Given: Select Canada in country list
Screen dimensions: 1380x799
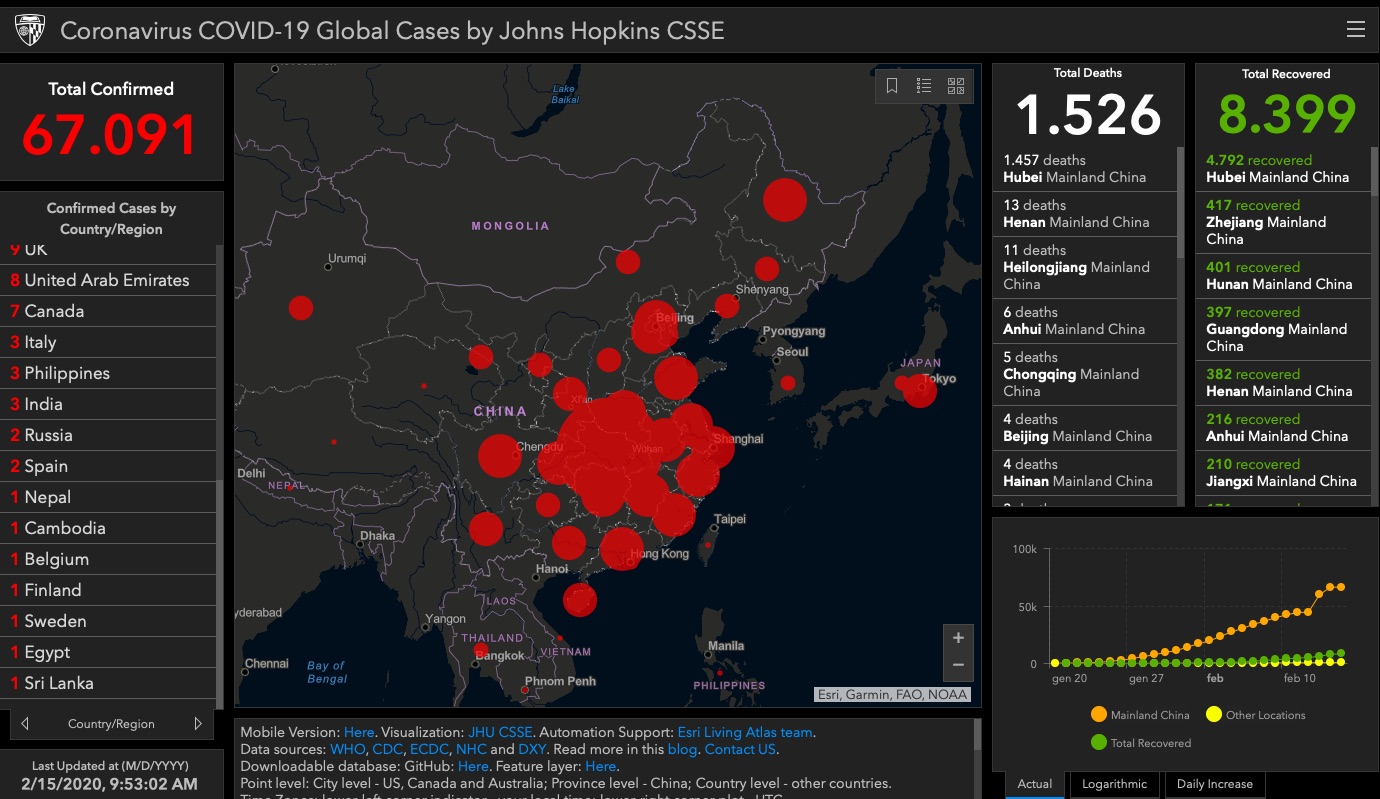Looking at the screenshot, I should point(108,311).
